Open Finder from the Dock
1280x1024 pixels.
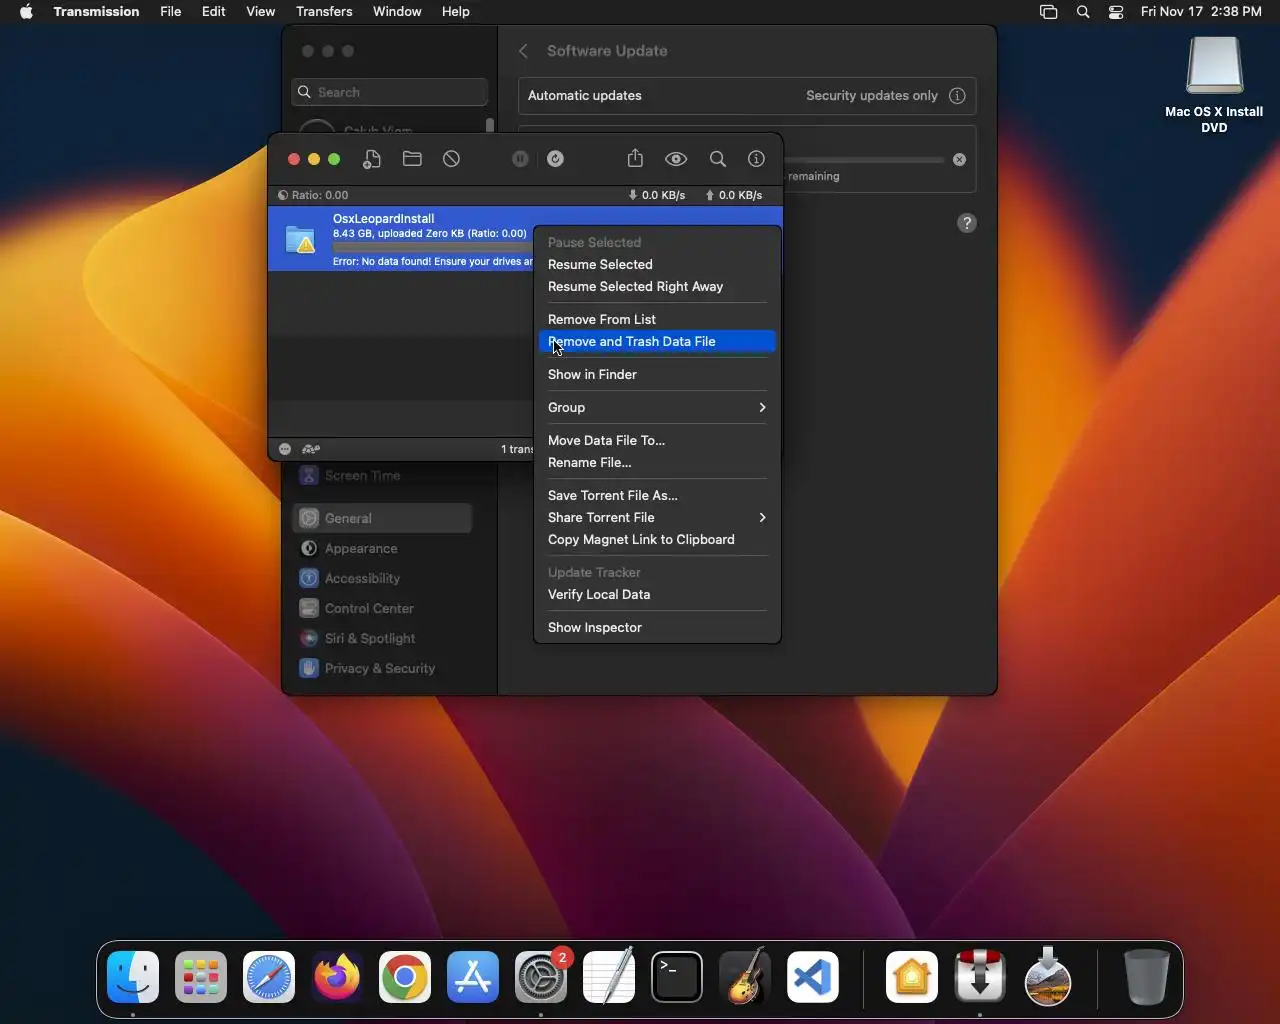pos(133,977)
